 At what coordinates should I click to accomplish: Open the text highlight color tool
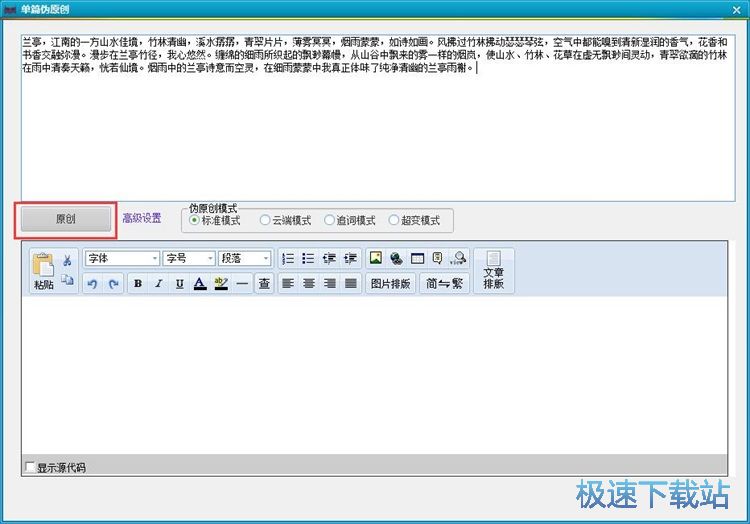[221, 284]
